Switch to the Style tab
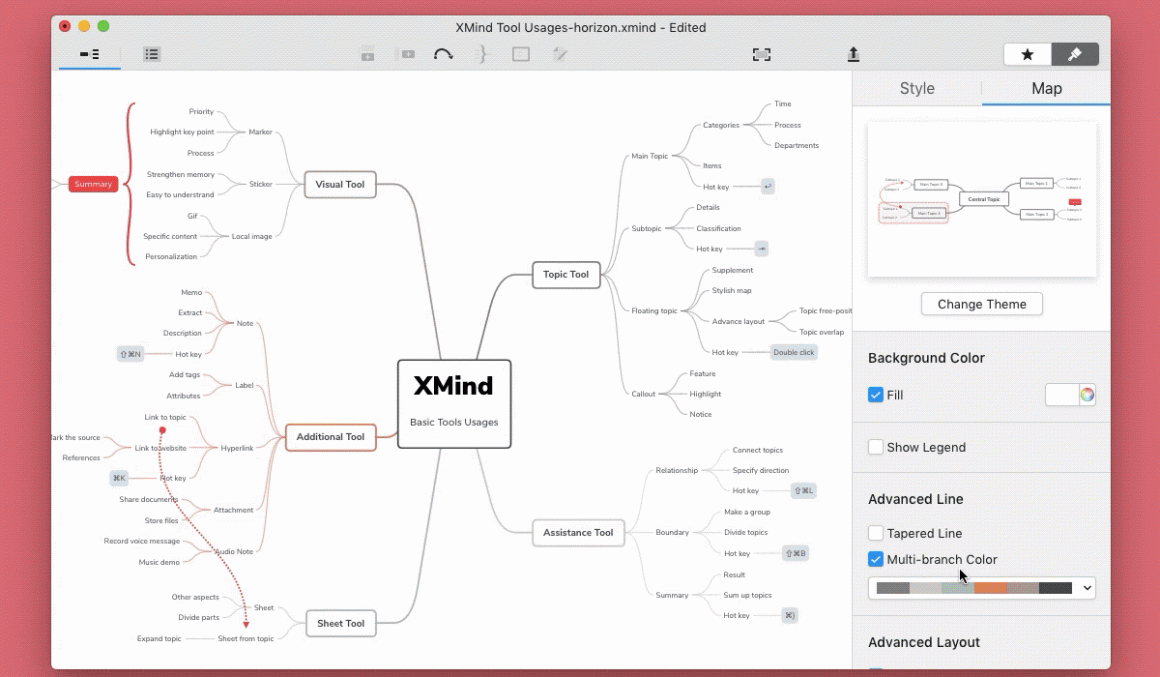Image resolution: width=1160 pixels, height=677 pixels. coord(917,88)
